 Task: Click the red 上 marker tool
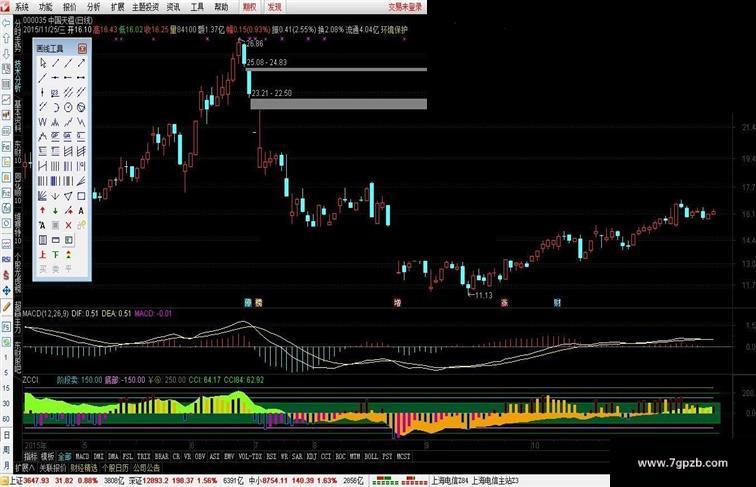coord(43,255)
